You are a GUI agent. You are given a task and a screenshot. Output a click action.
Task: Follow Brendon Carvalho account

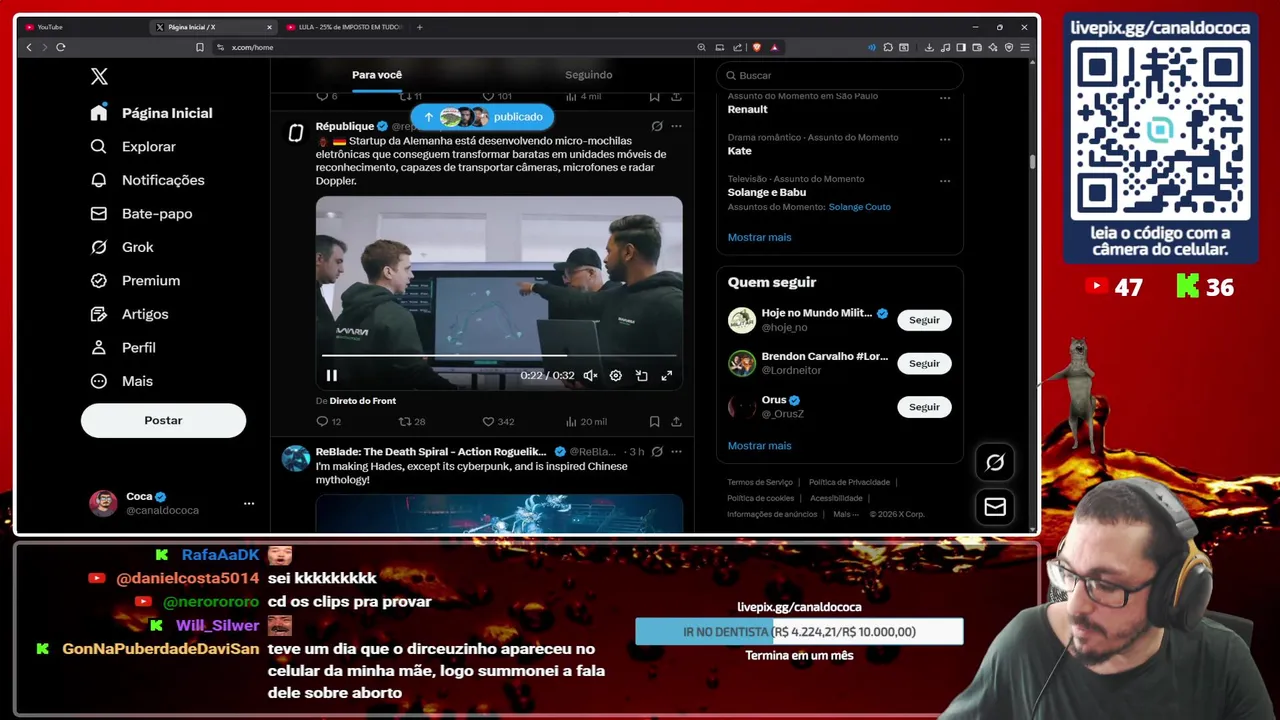tap(924, 364)
